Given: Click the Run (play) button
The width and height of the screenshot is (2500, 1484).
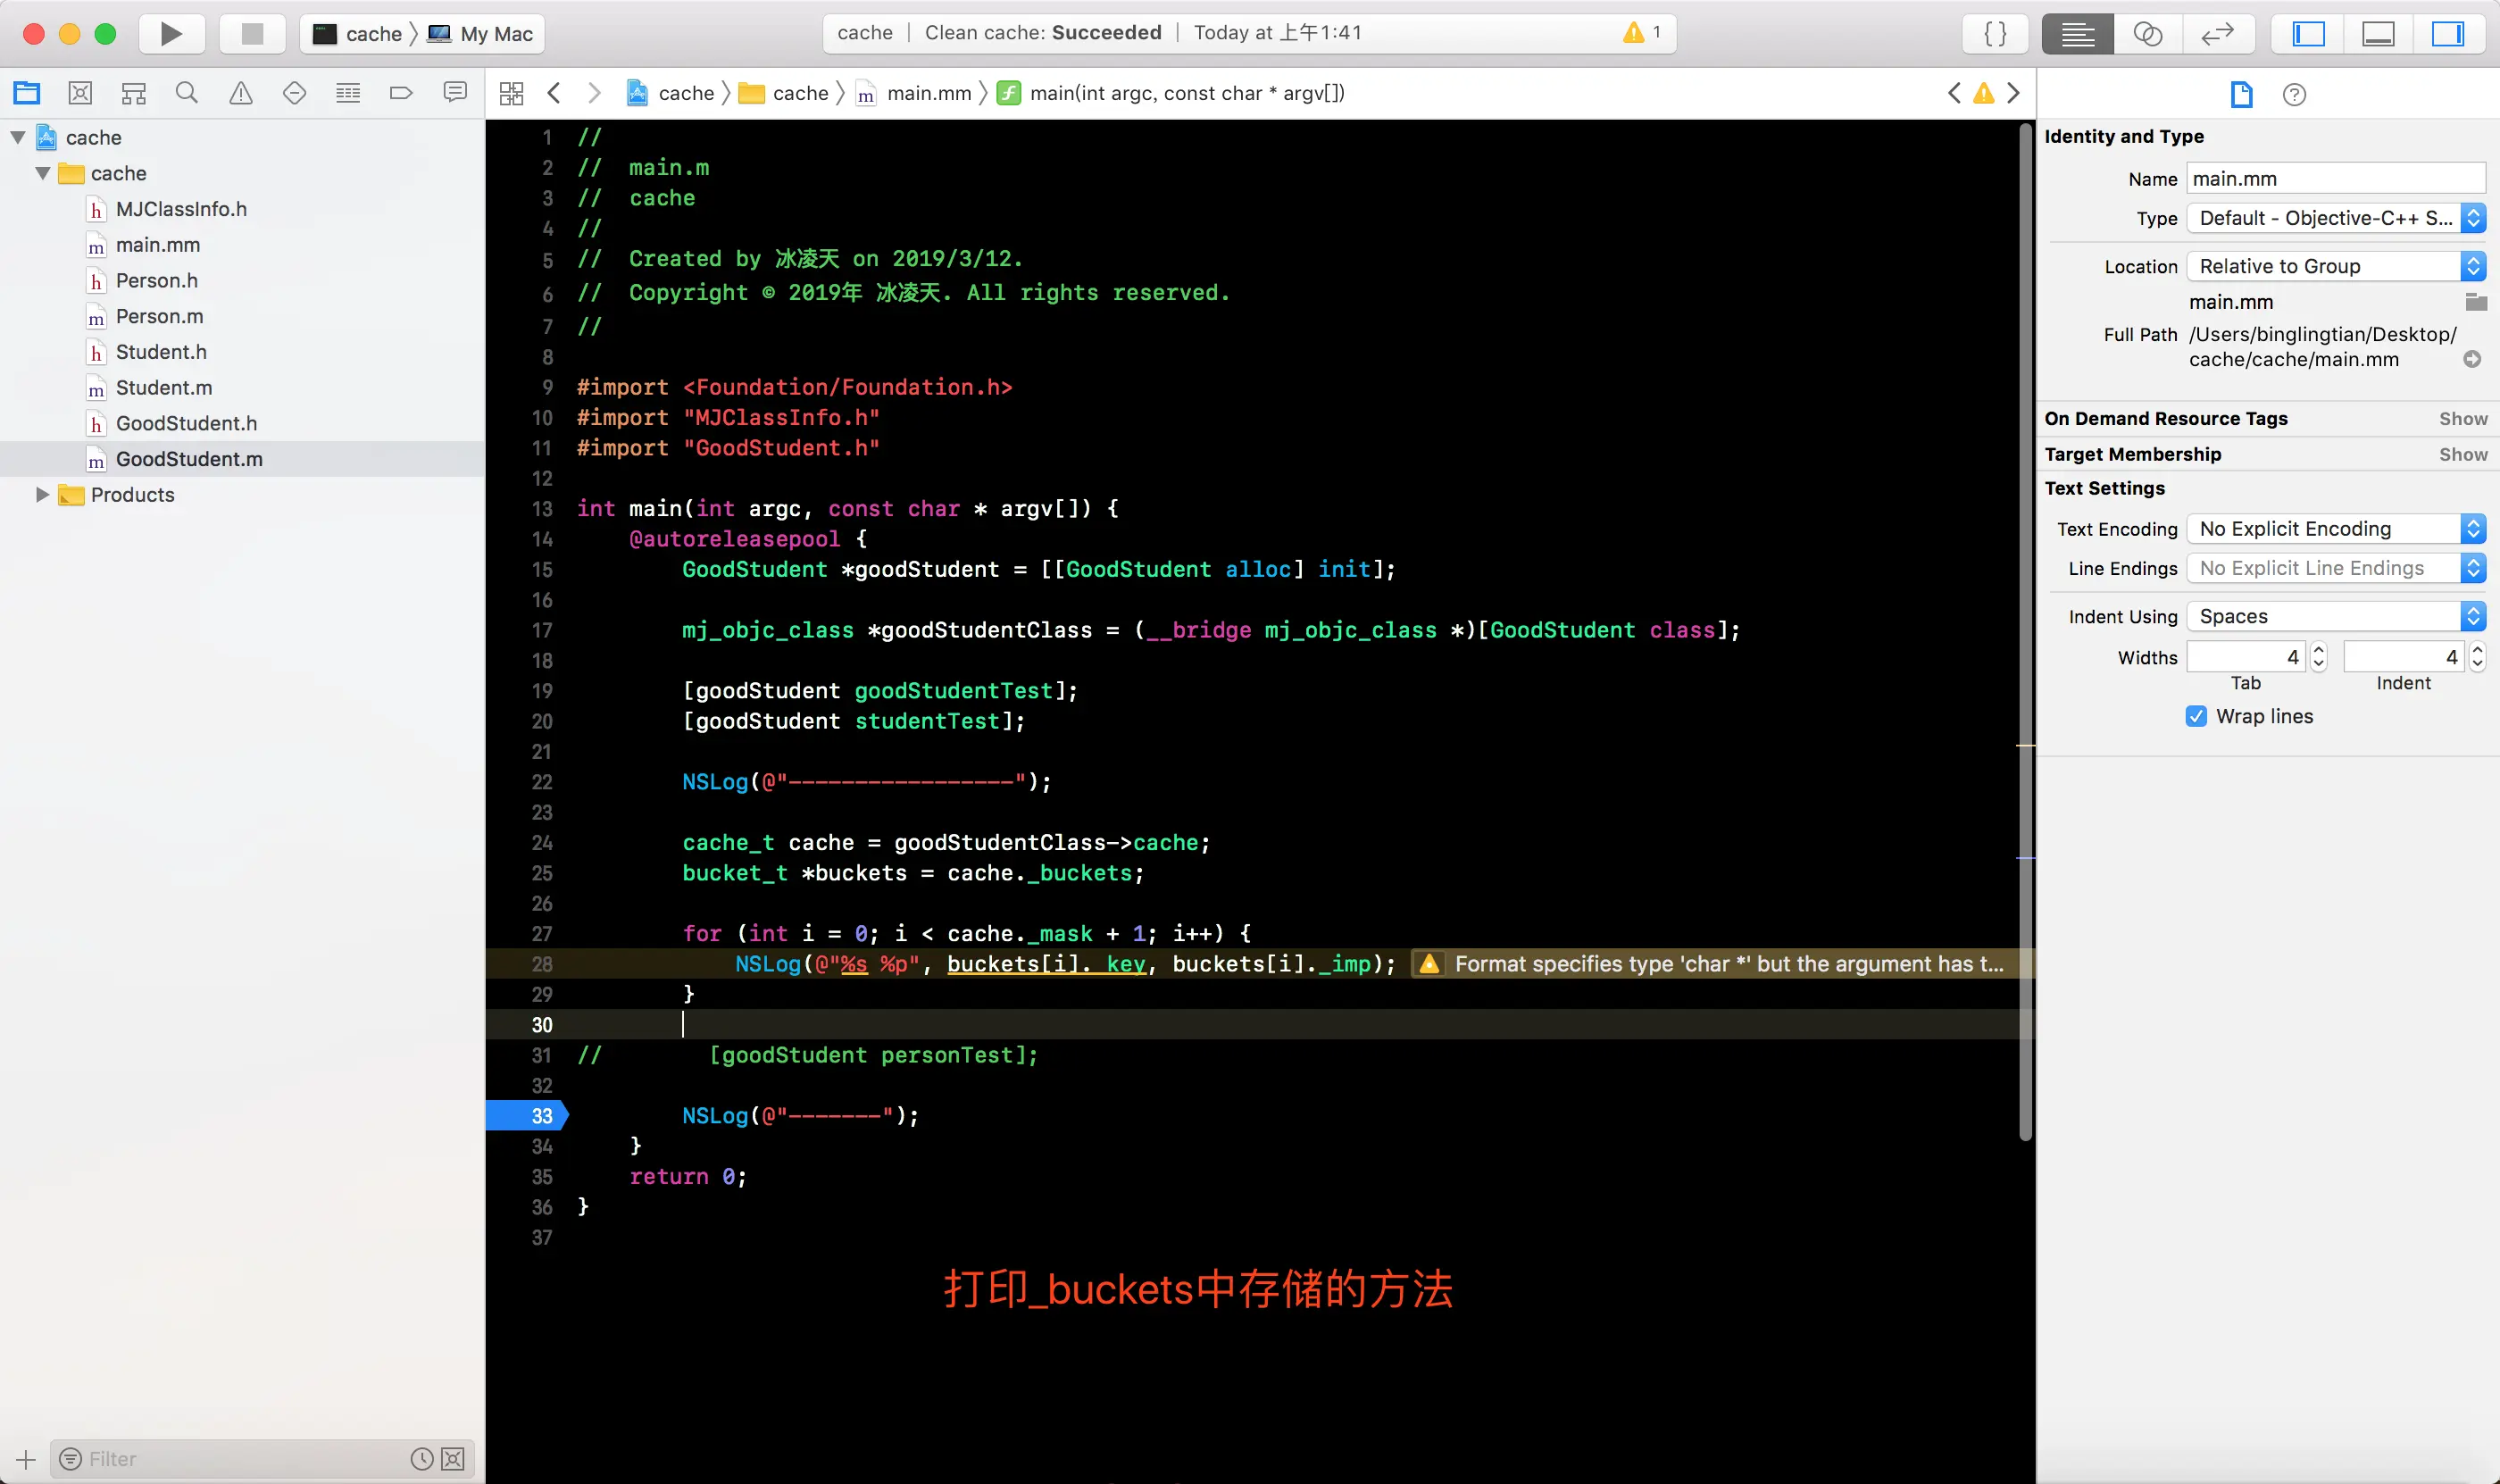Looking at the screenshot, I should click(x=171, y=34).
